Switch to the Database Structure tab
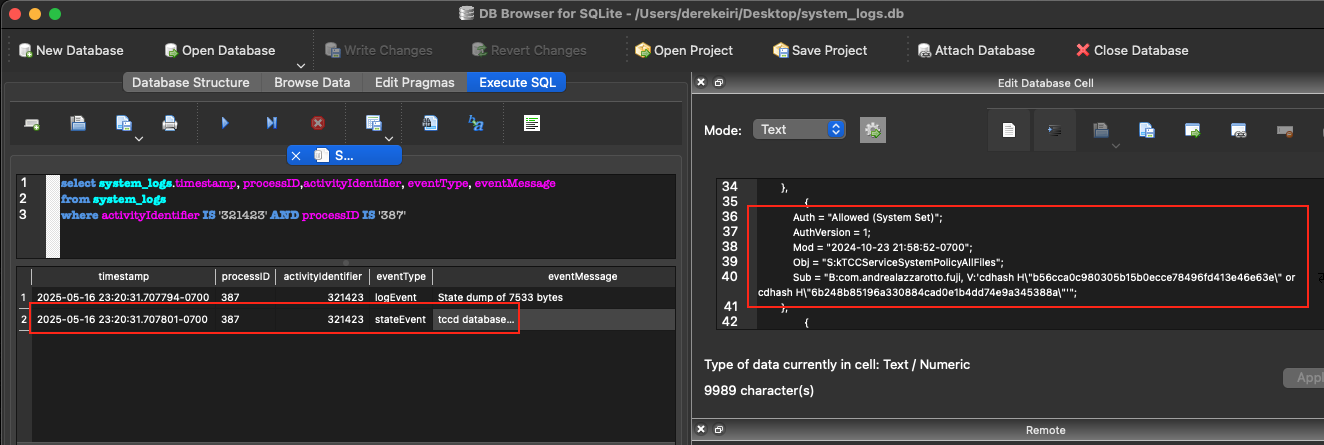1324x445 pixels. click(x=190, y=82)
